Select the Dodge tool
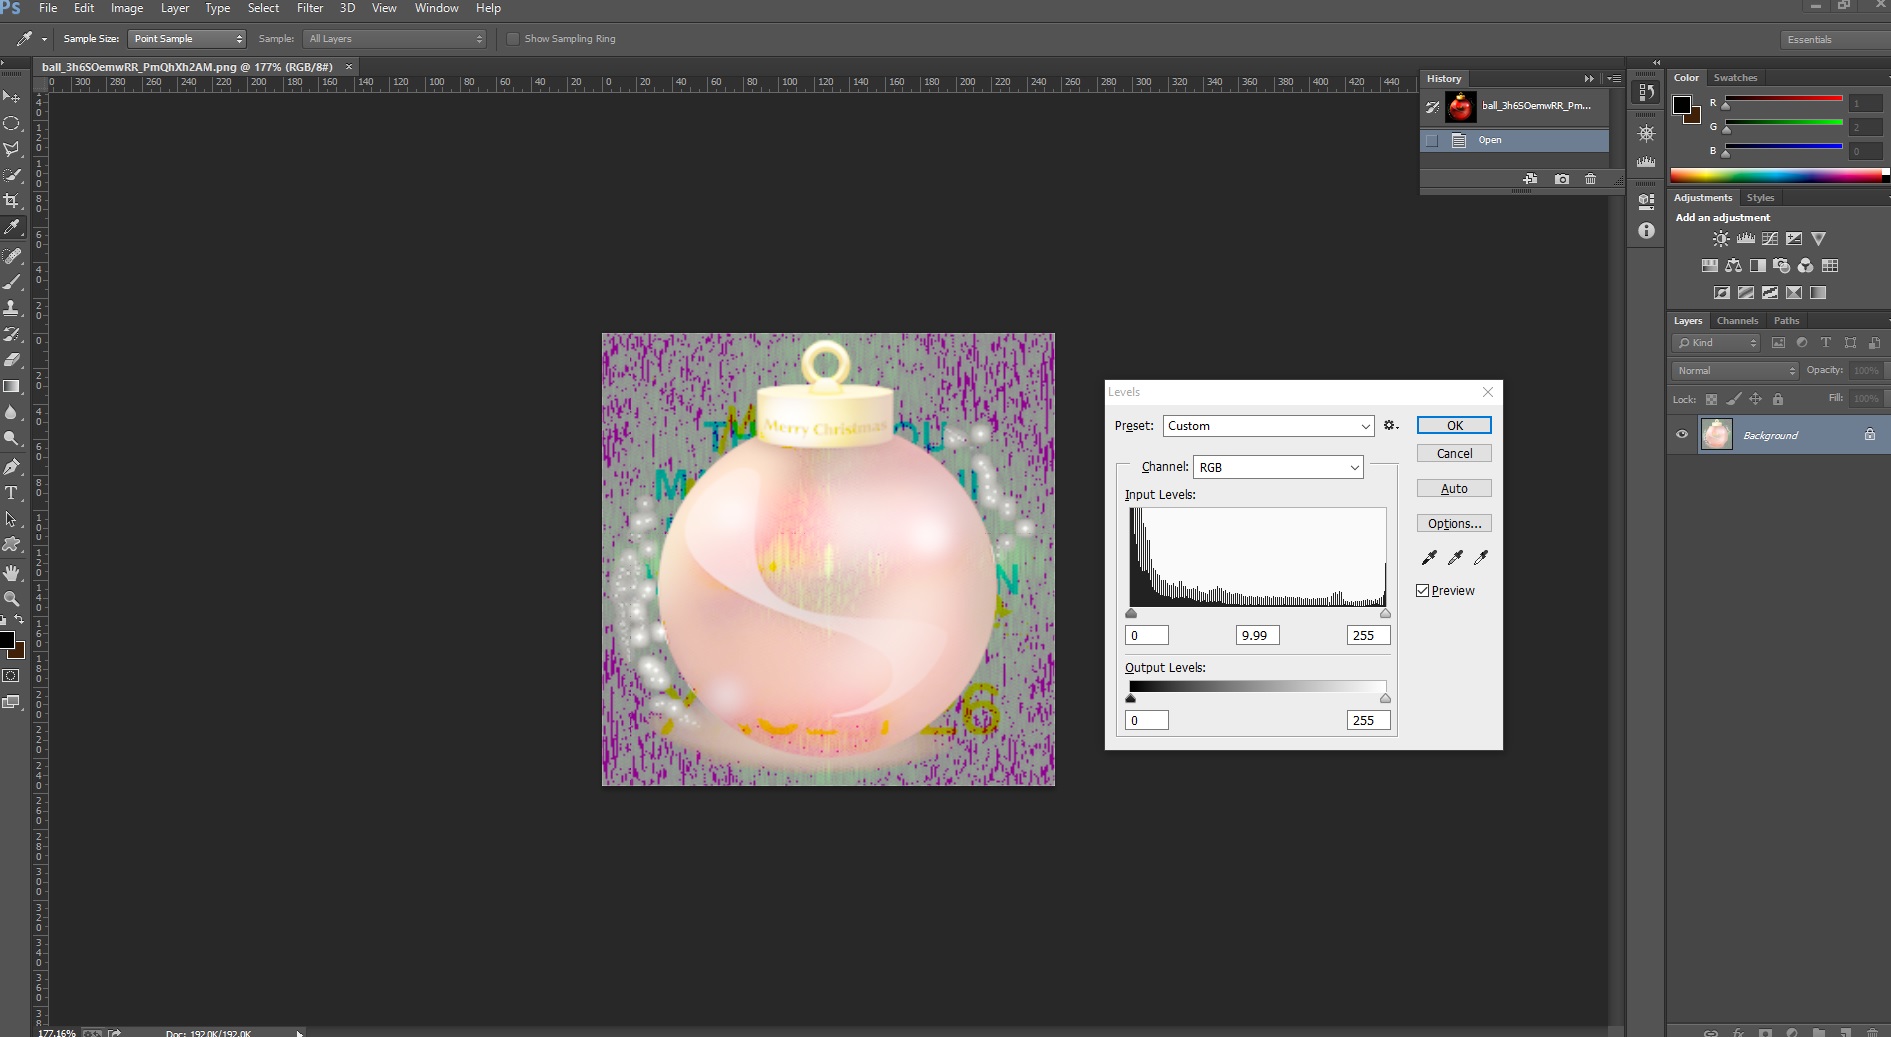This screenshot has width=1891, height=1037. click(x=12, y=438)
